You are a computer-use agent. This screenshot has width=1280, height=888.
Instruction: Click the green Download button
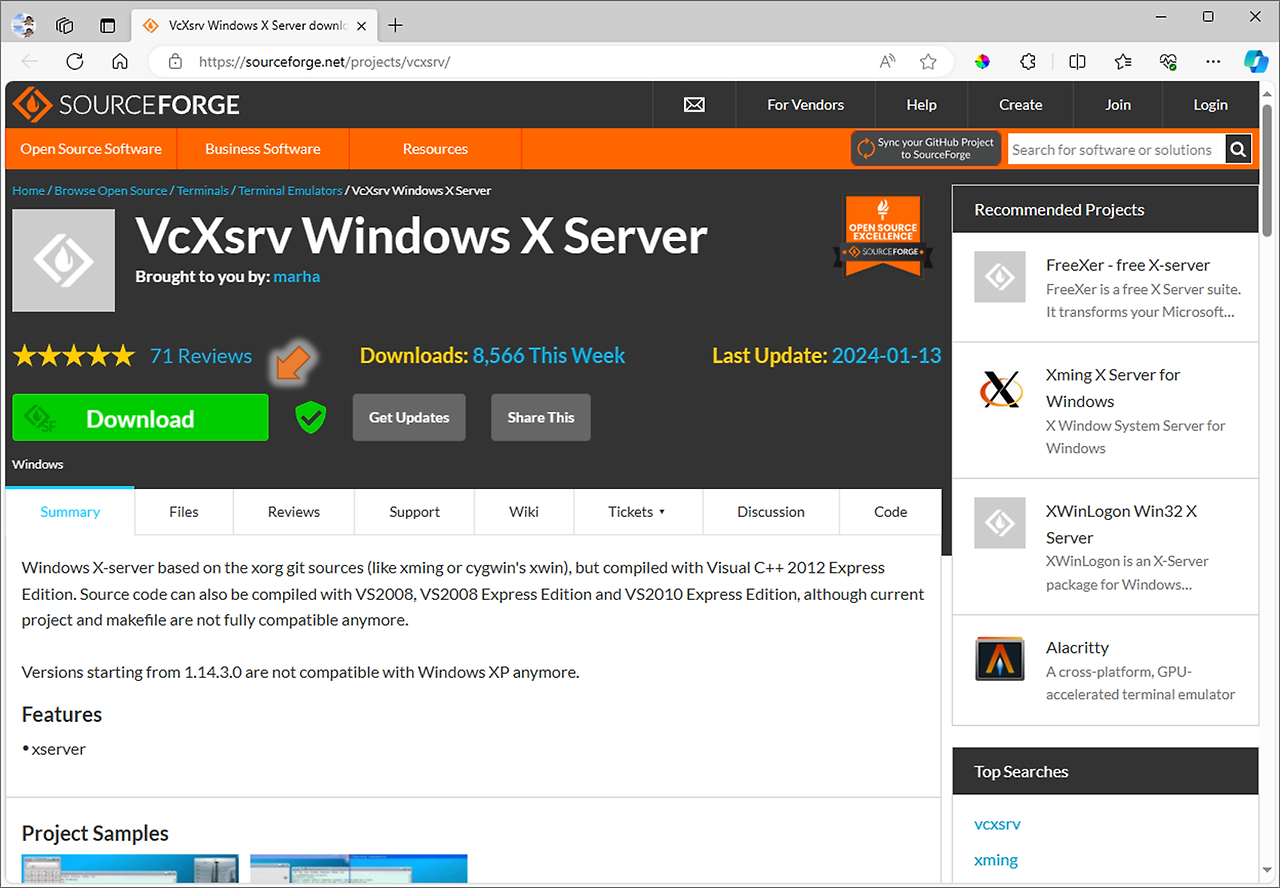pos(140,418)
